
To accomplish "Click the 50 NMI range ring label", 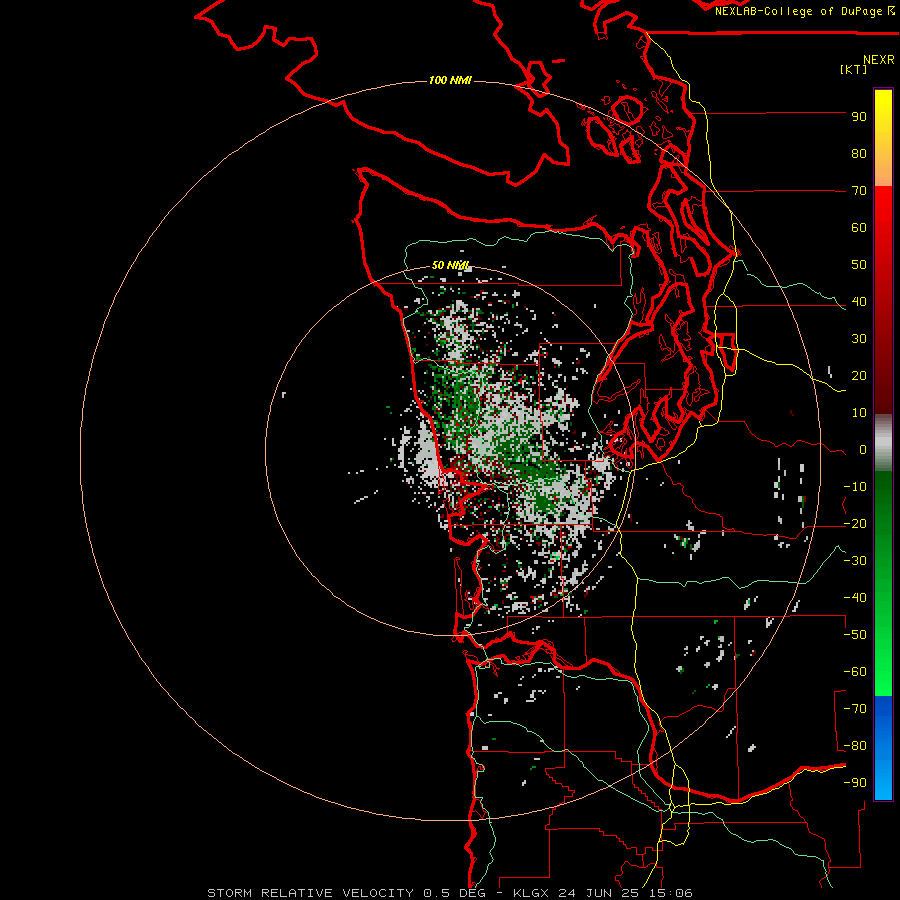I will click(x=451, y=265).
